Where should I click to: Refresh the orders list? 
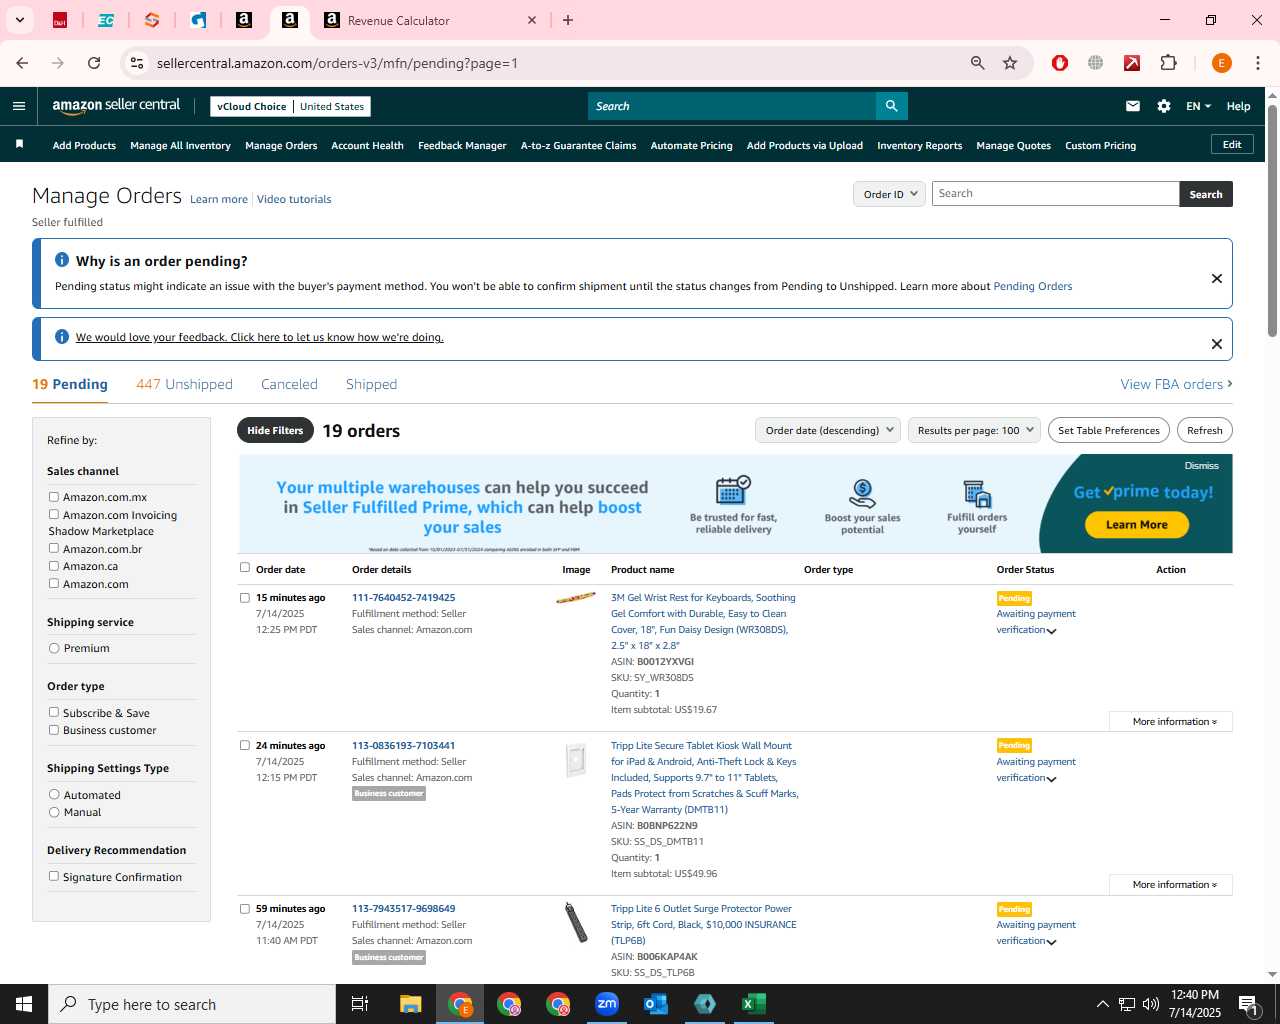point(1205,430)
